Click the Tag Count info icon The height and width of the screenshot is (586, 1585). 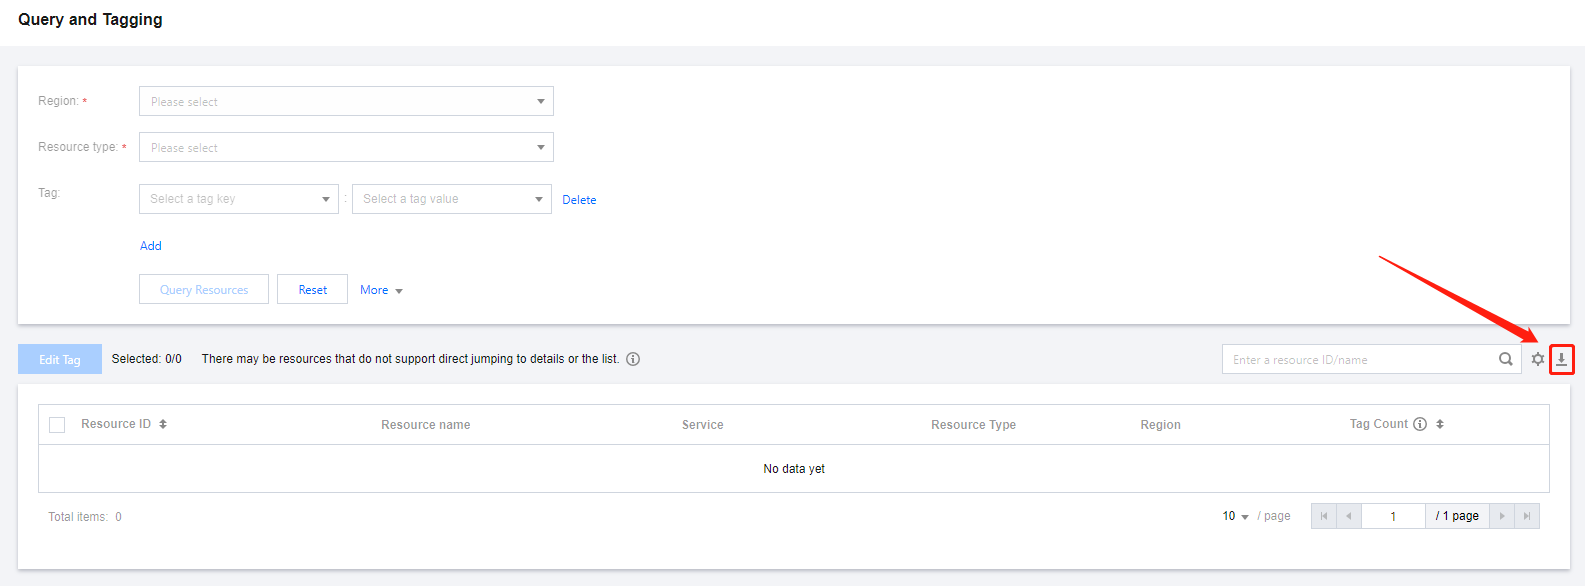coord(1419,424)
